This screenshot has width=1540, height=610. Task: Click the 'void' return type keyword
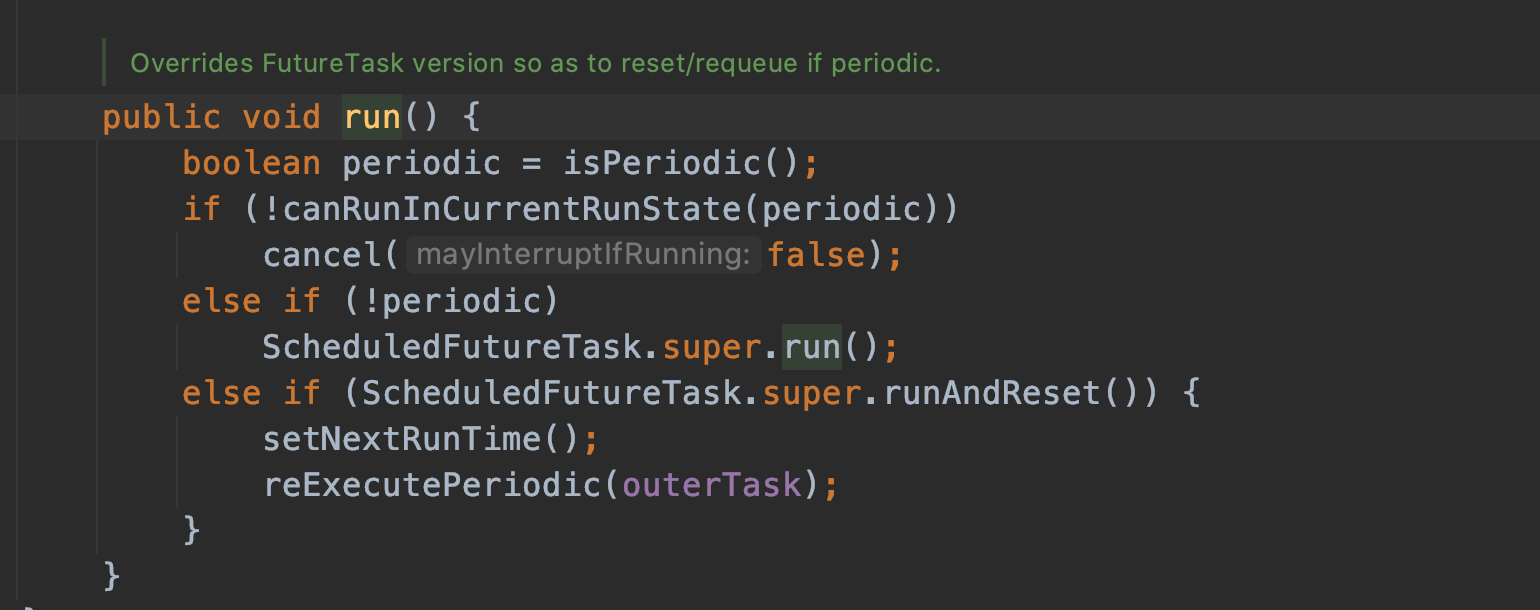tap(281, 117)
